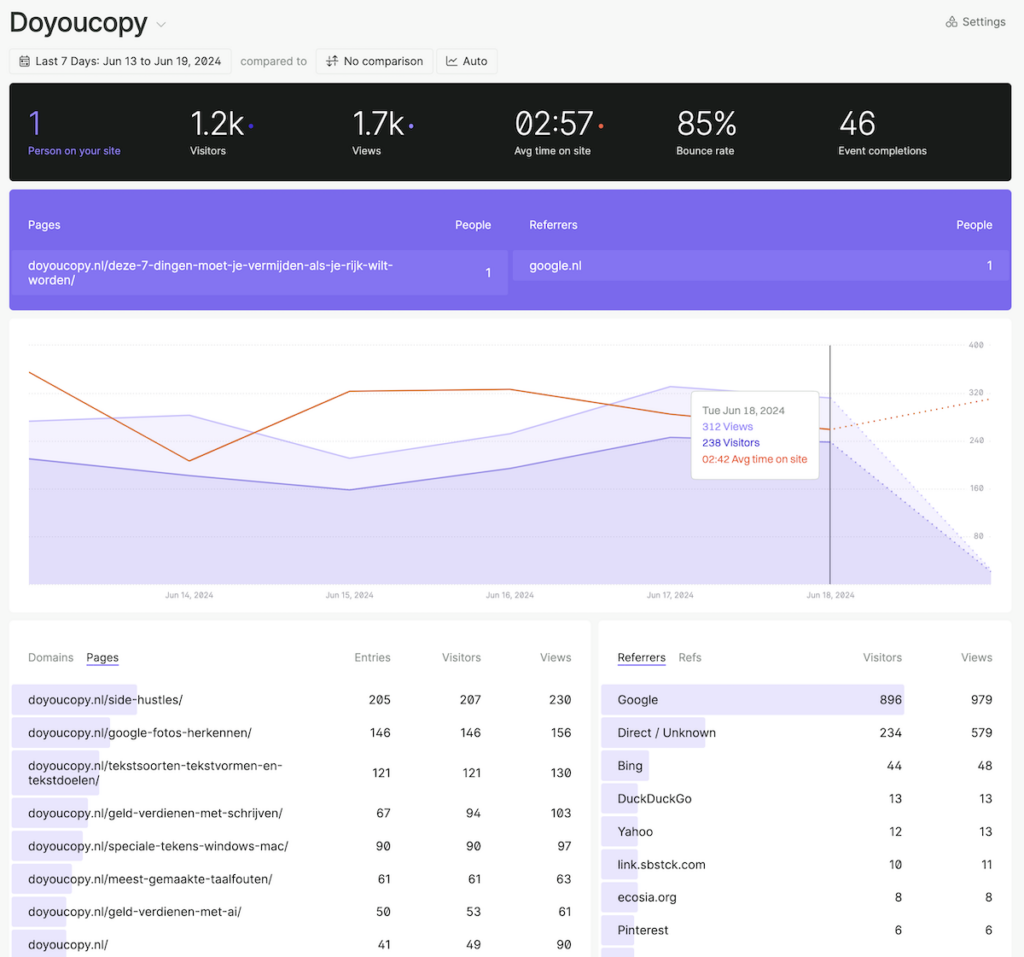This screenshot has width=1024, height=957.
Task: Click the chart icon beside Auto
Action: pos(452,61)
